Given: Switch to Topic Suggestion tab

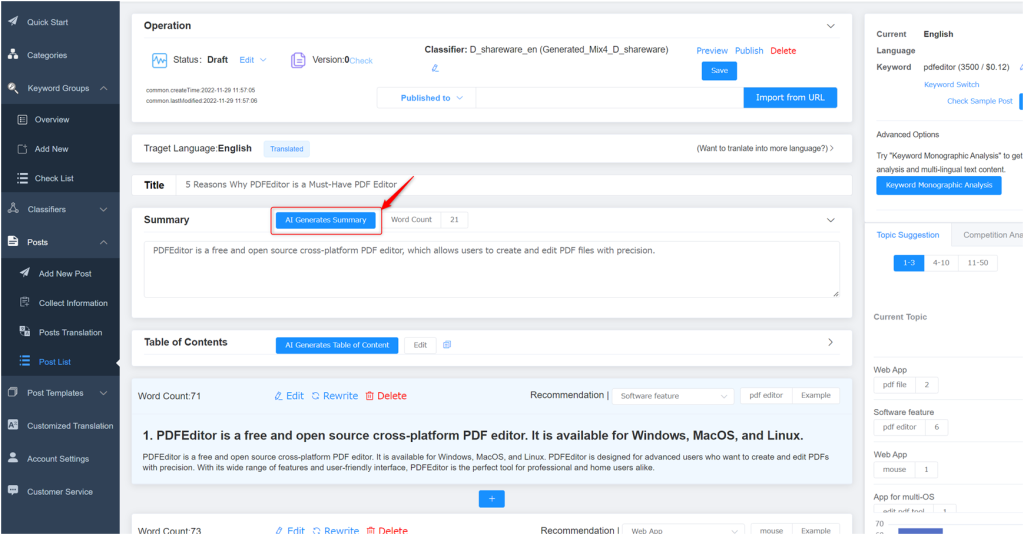Looking at the screenshot, I should pos(908,235).
